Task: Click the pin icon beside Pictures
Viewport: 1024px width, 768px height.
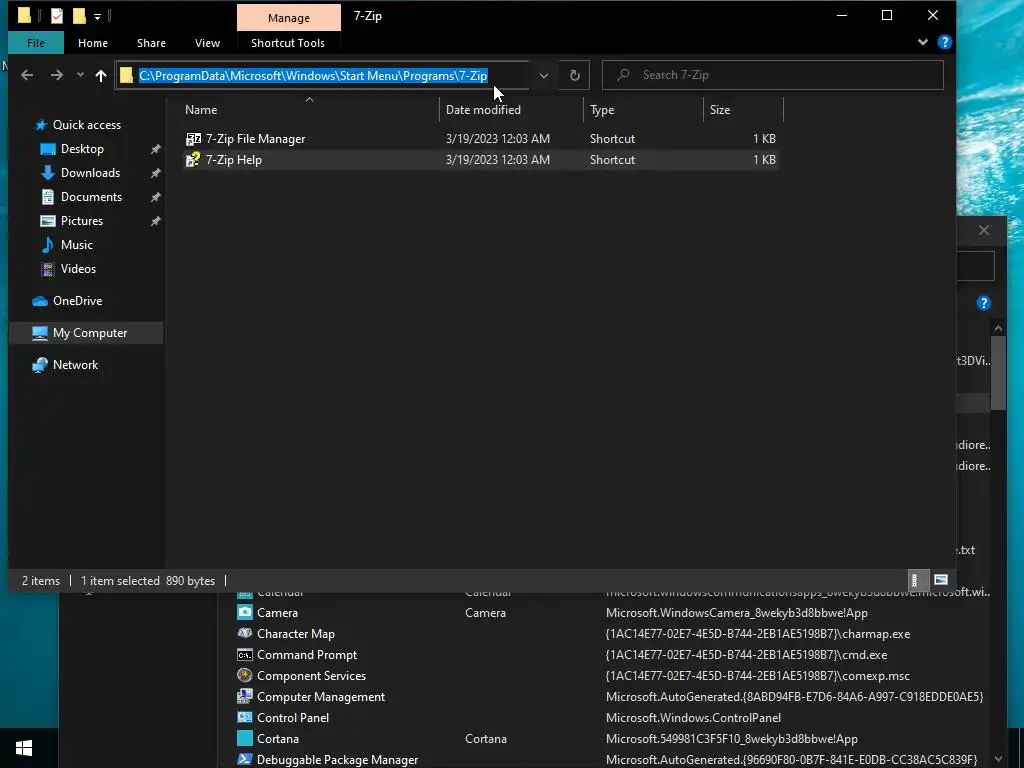Action: pyautogui.click(x=155, y=221)
